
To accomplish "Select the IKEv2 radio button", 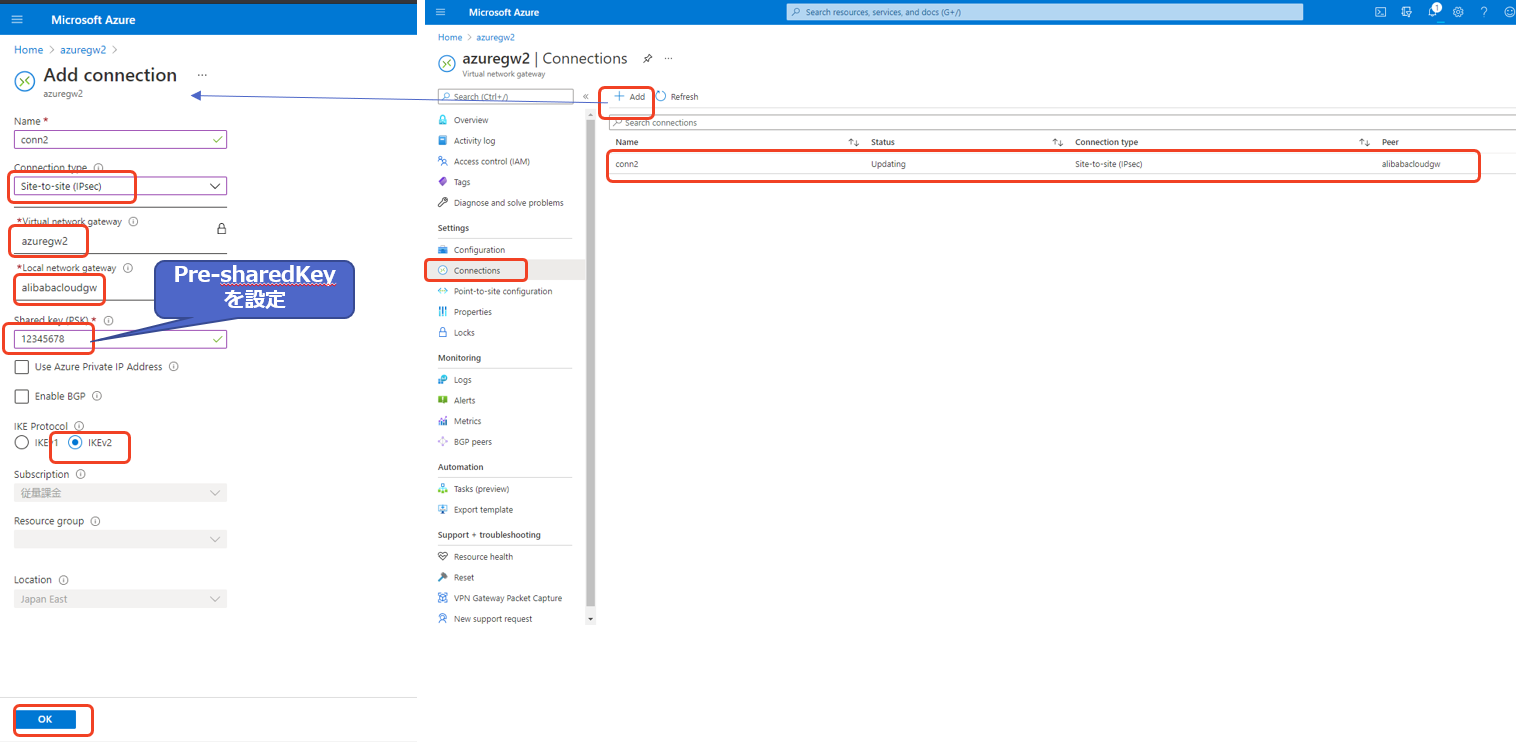I will 75,442.
